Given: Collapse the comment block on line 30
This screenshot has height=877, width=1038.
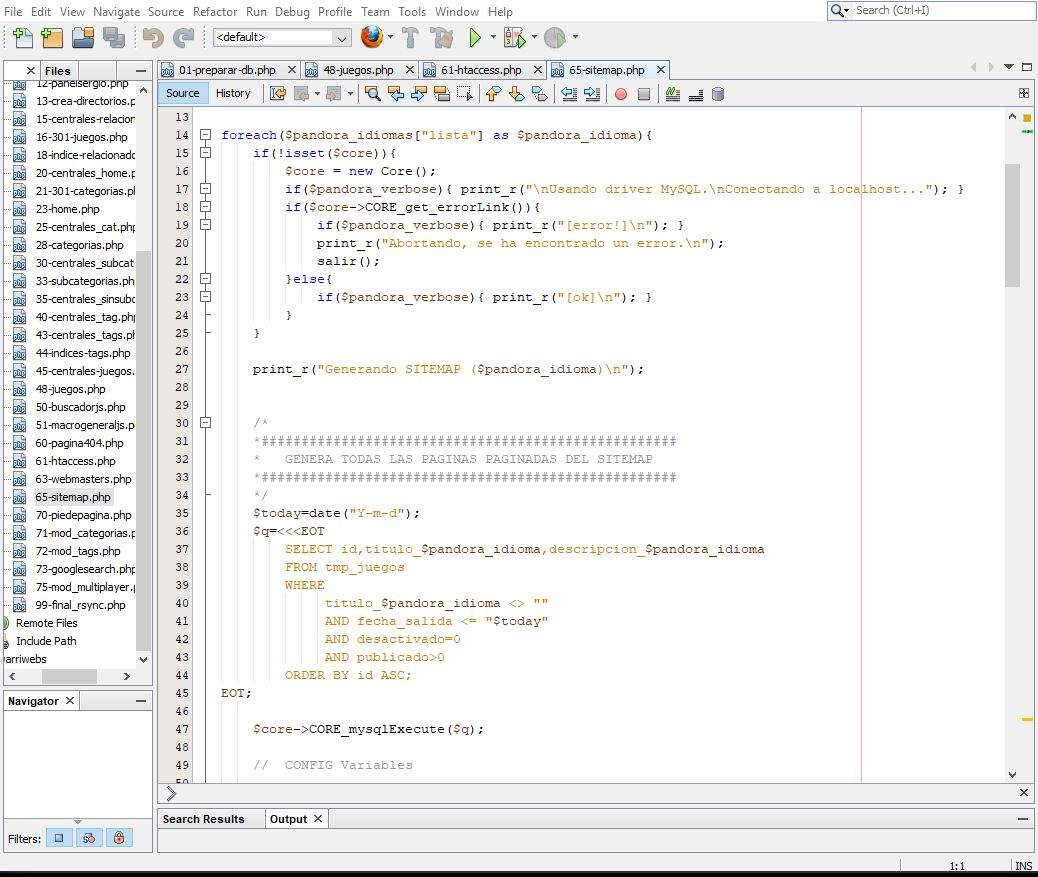Looking at the screenshot, I should (205, 423).
